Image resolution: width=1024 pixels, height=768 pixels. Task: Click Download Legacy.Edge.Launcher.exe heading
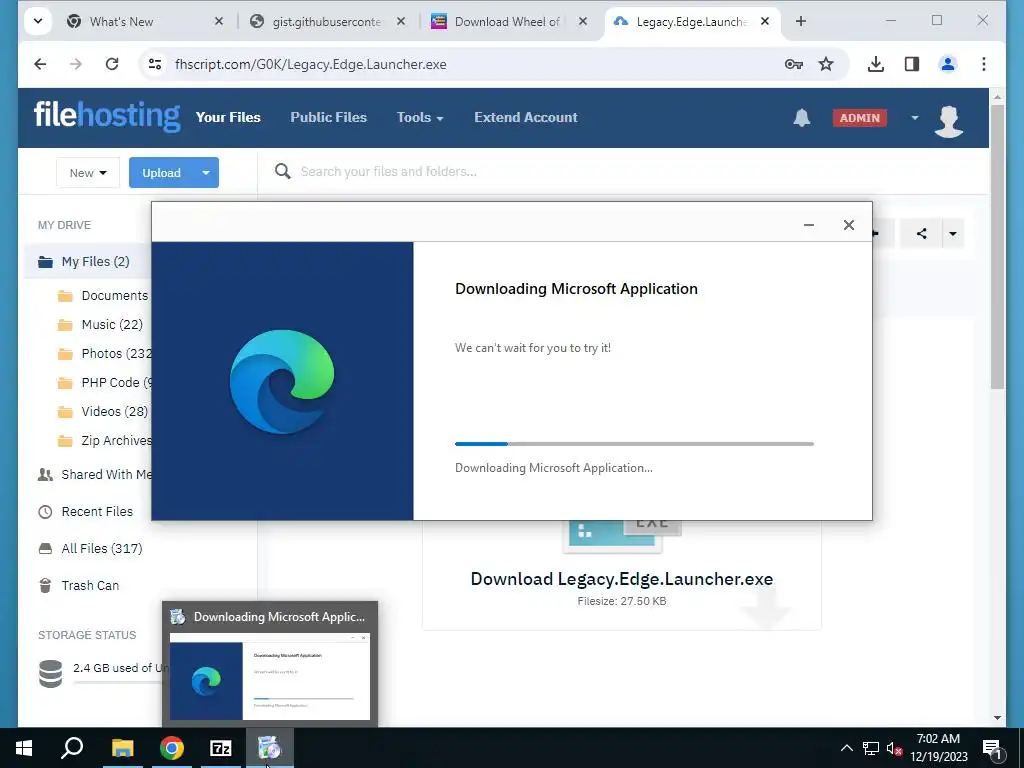click(622, 579)
